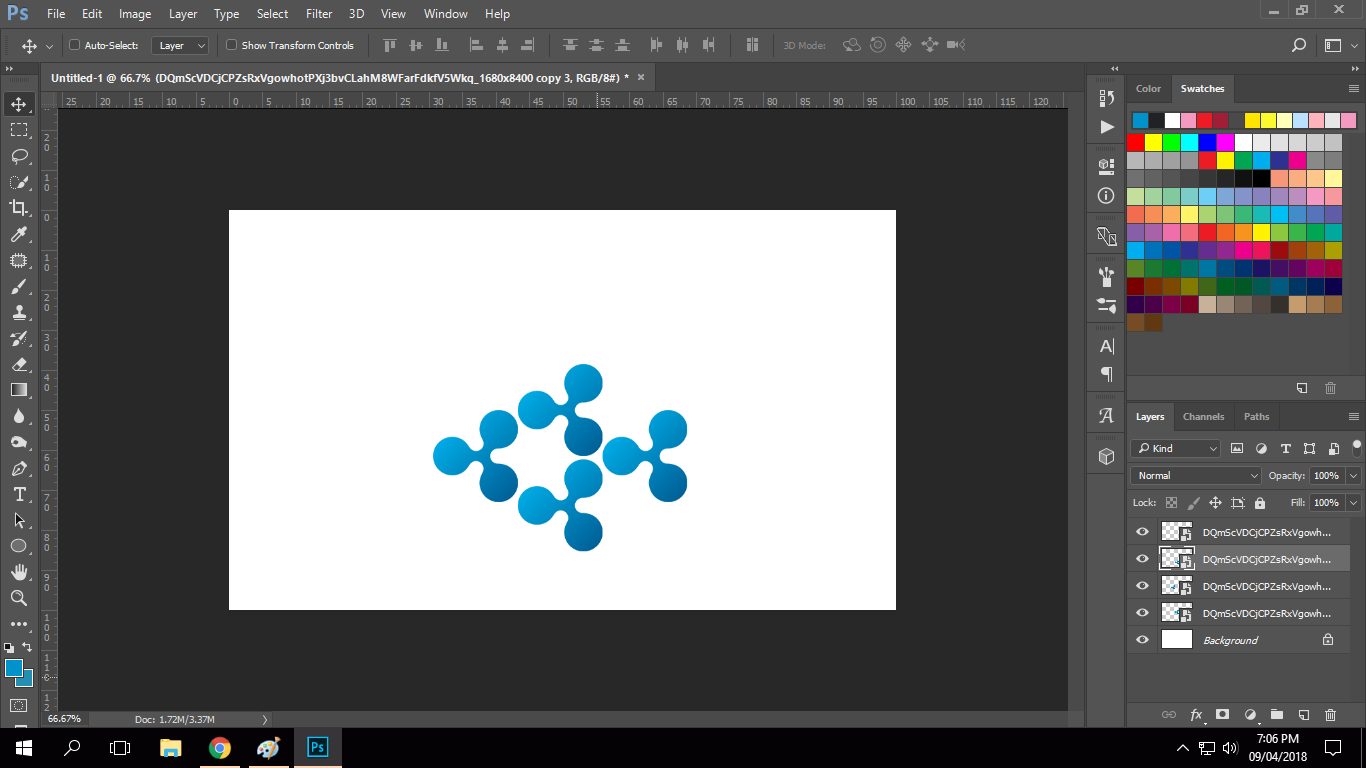
Task: Select the Horizontal Type tool
Action: point(19,494)
